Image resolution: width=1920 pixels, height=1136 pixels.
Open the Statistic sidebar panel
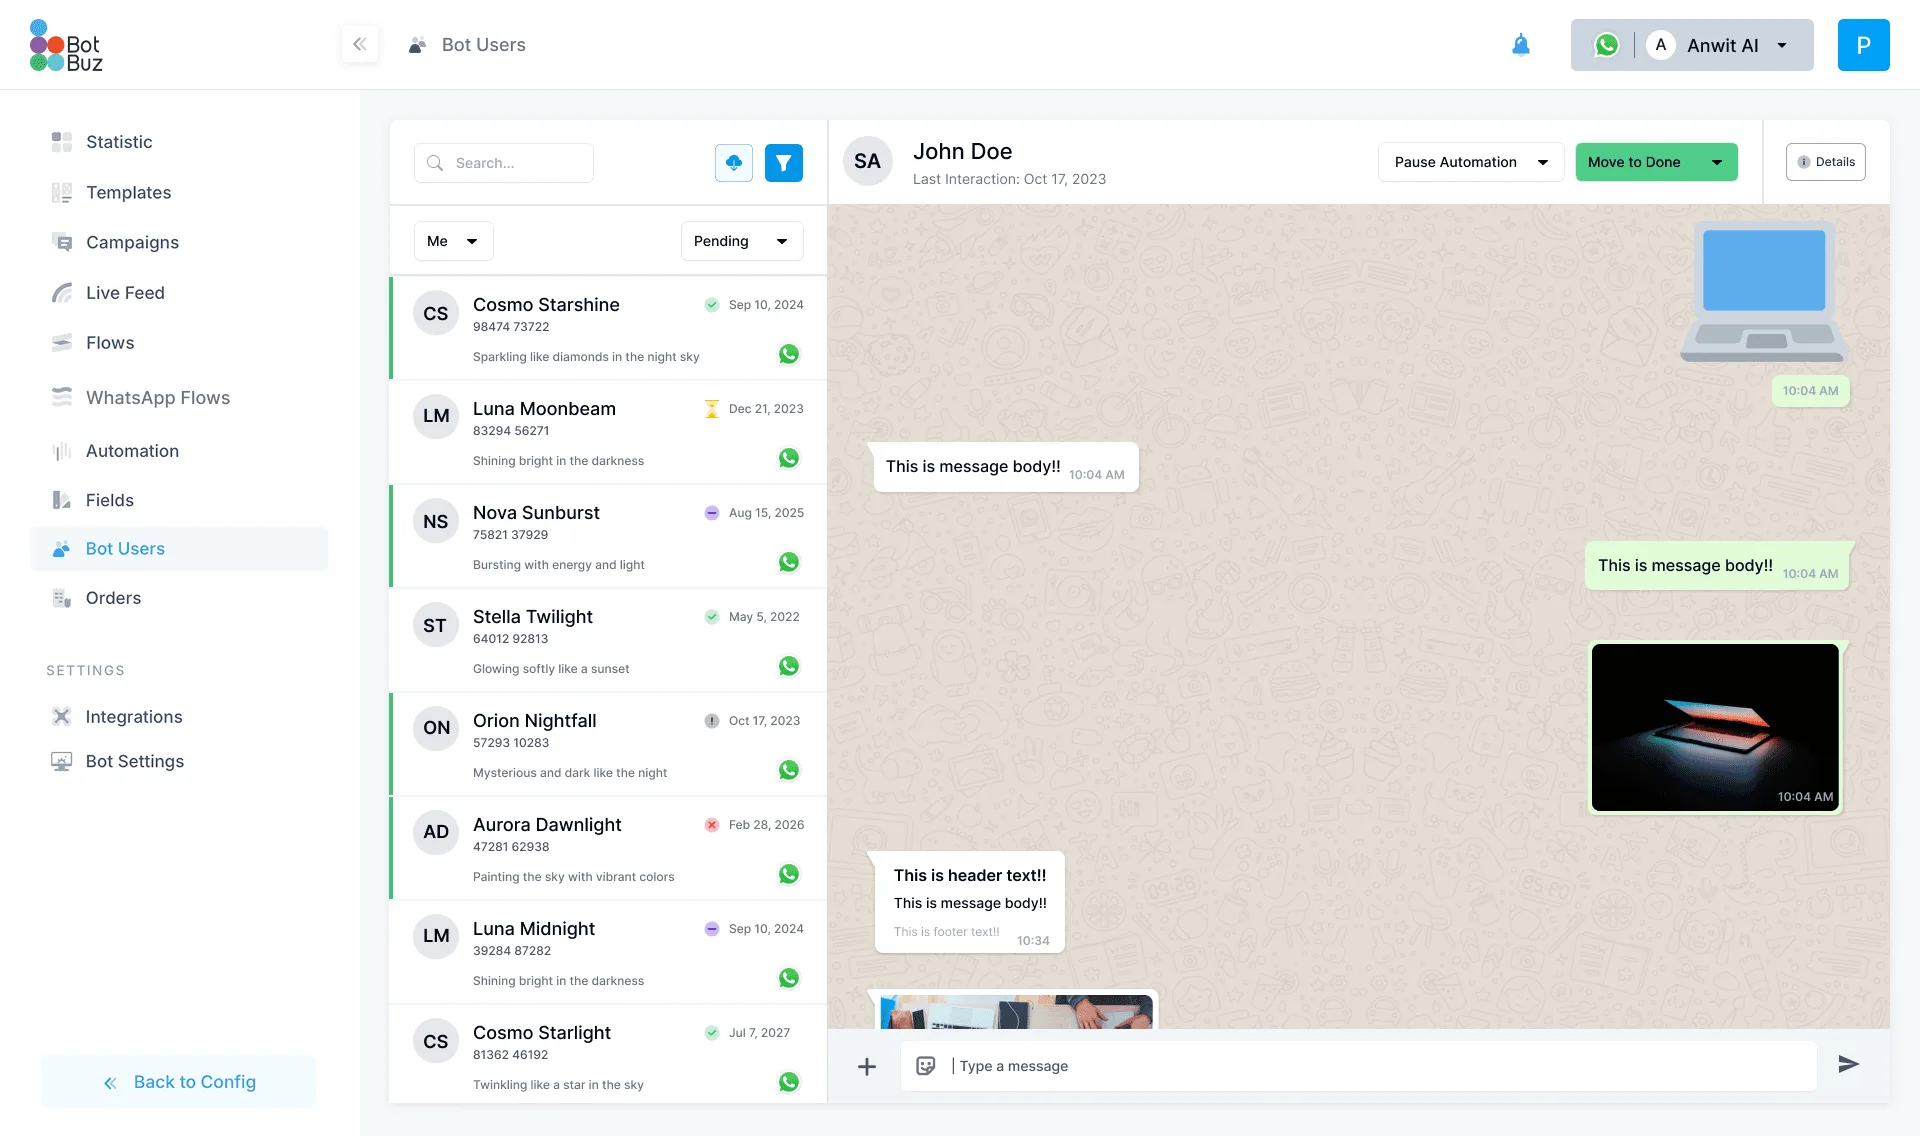pyautogui.click(x=118, y=142)
